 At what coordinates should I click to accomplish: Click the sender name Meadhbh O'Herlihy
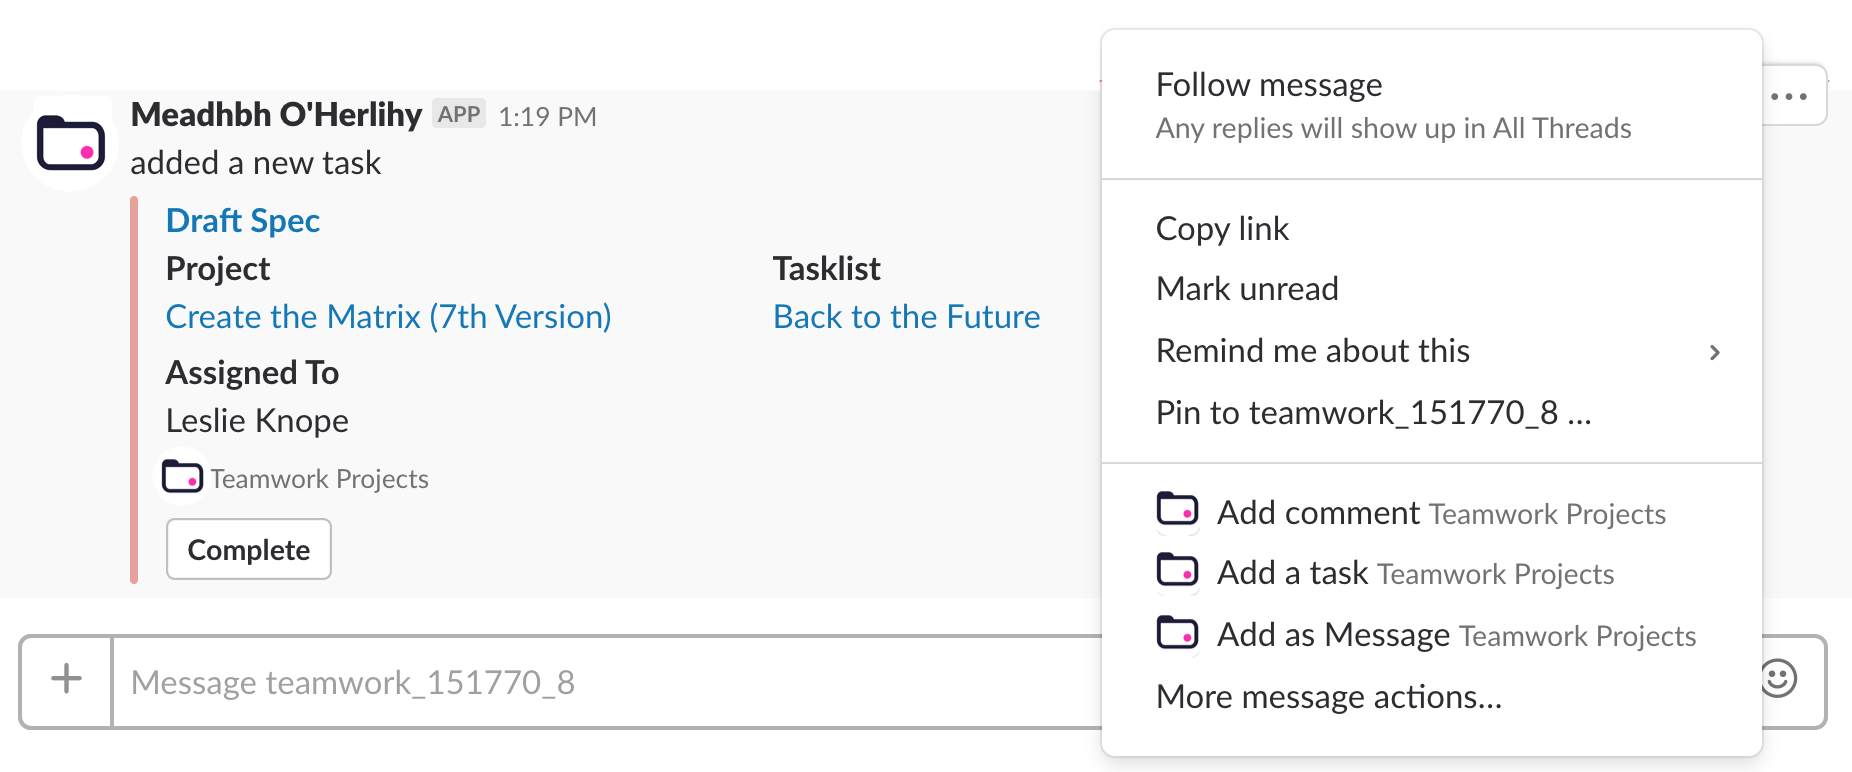pyautogui.click(x=276, y=115)
